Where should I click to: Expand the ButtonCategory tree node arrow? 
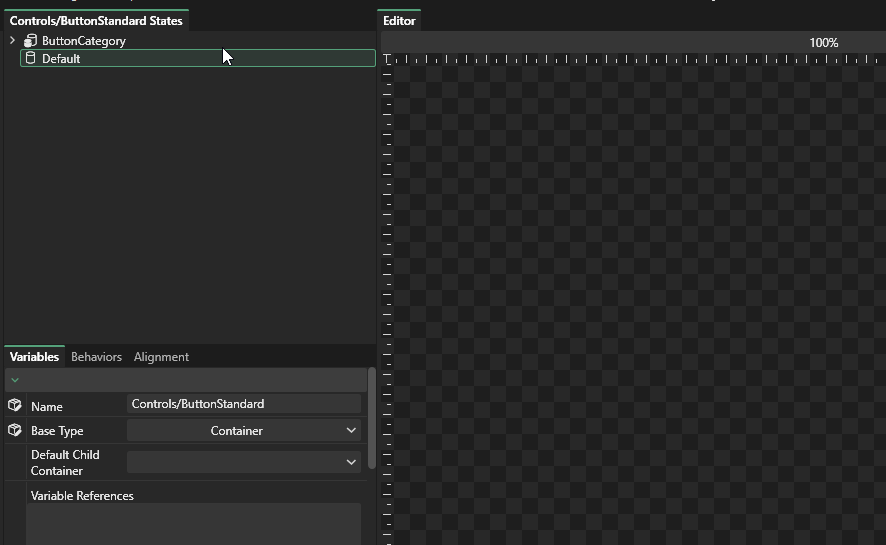tap(12, 41)
